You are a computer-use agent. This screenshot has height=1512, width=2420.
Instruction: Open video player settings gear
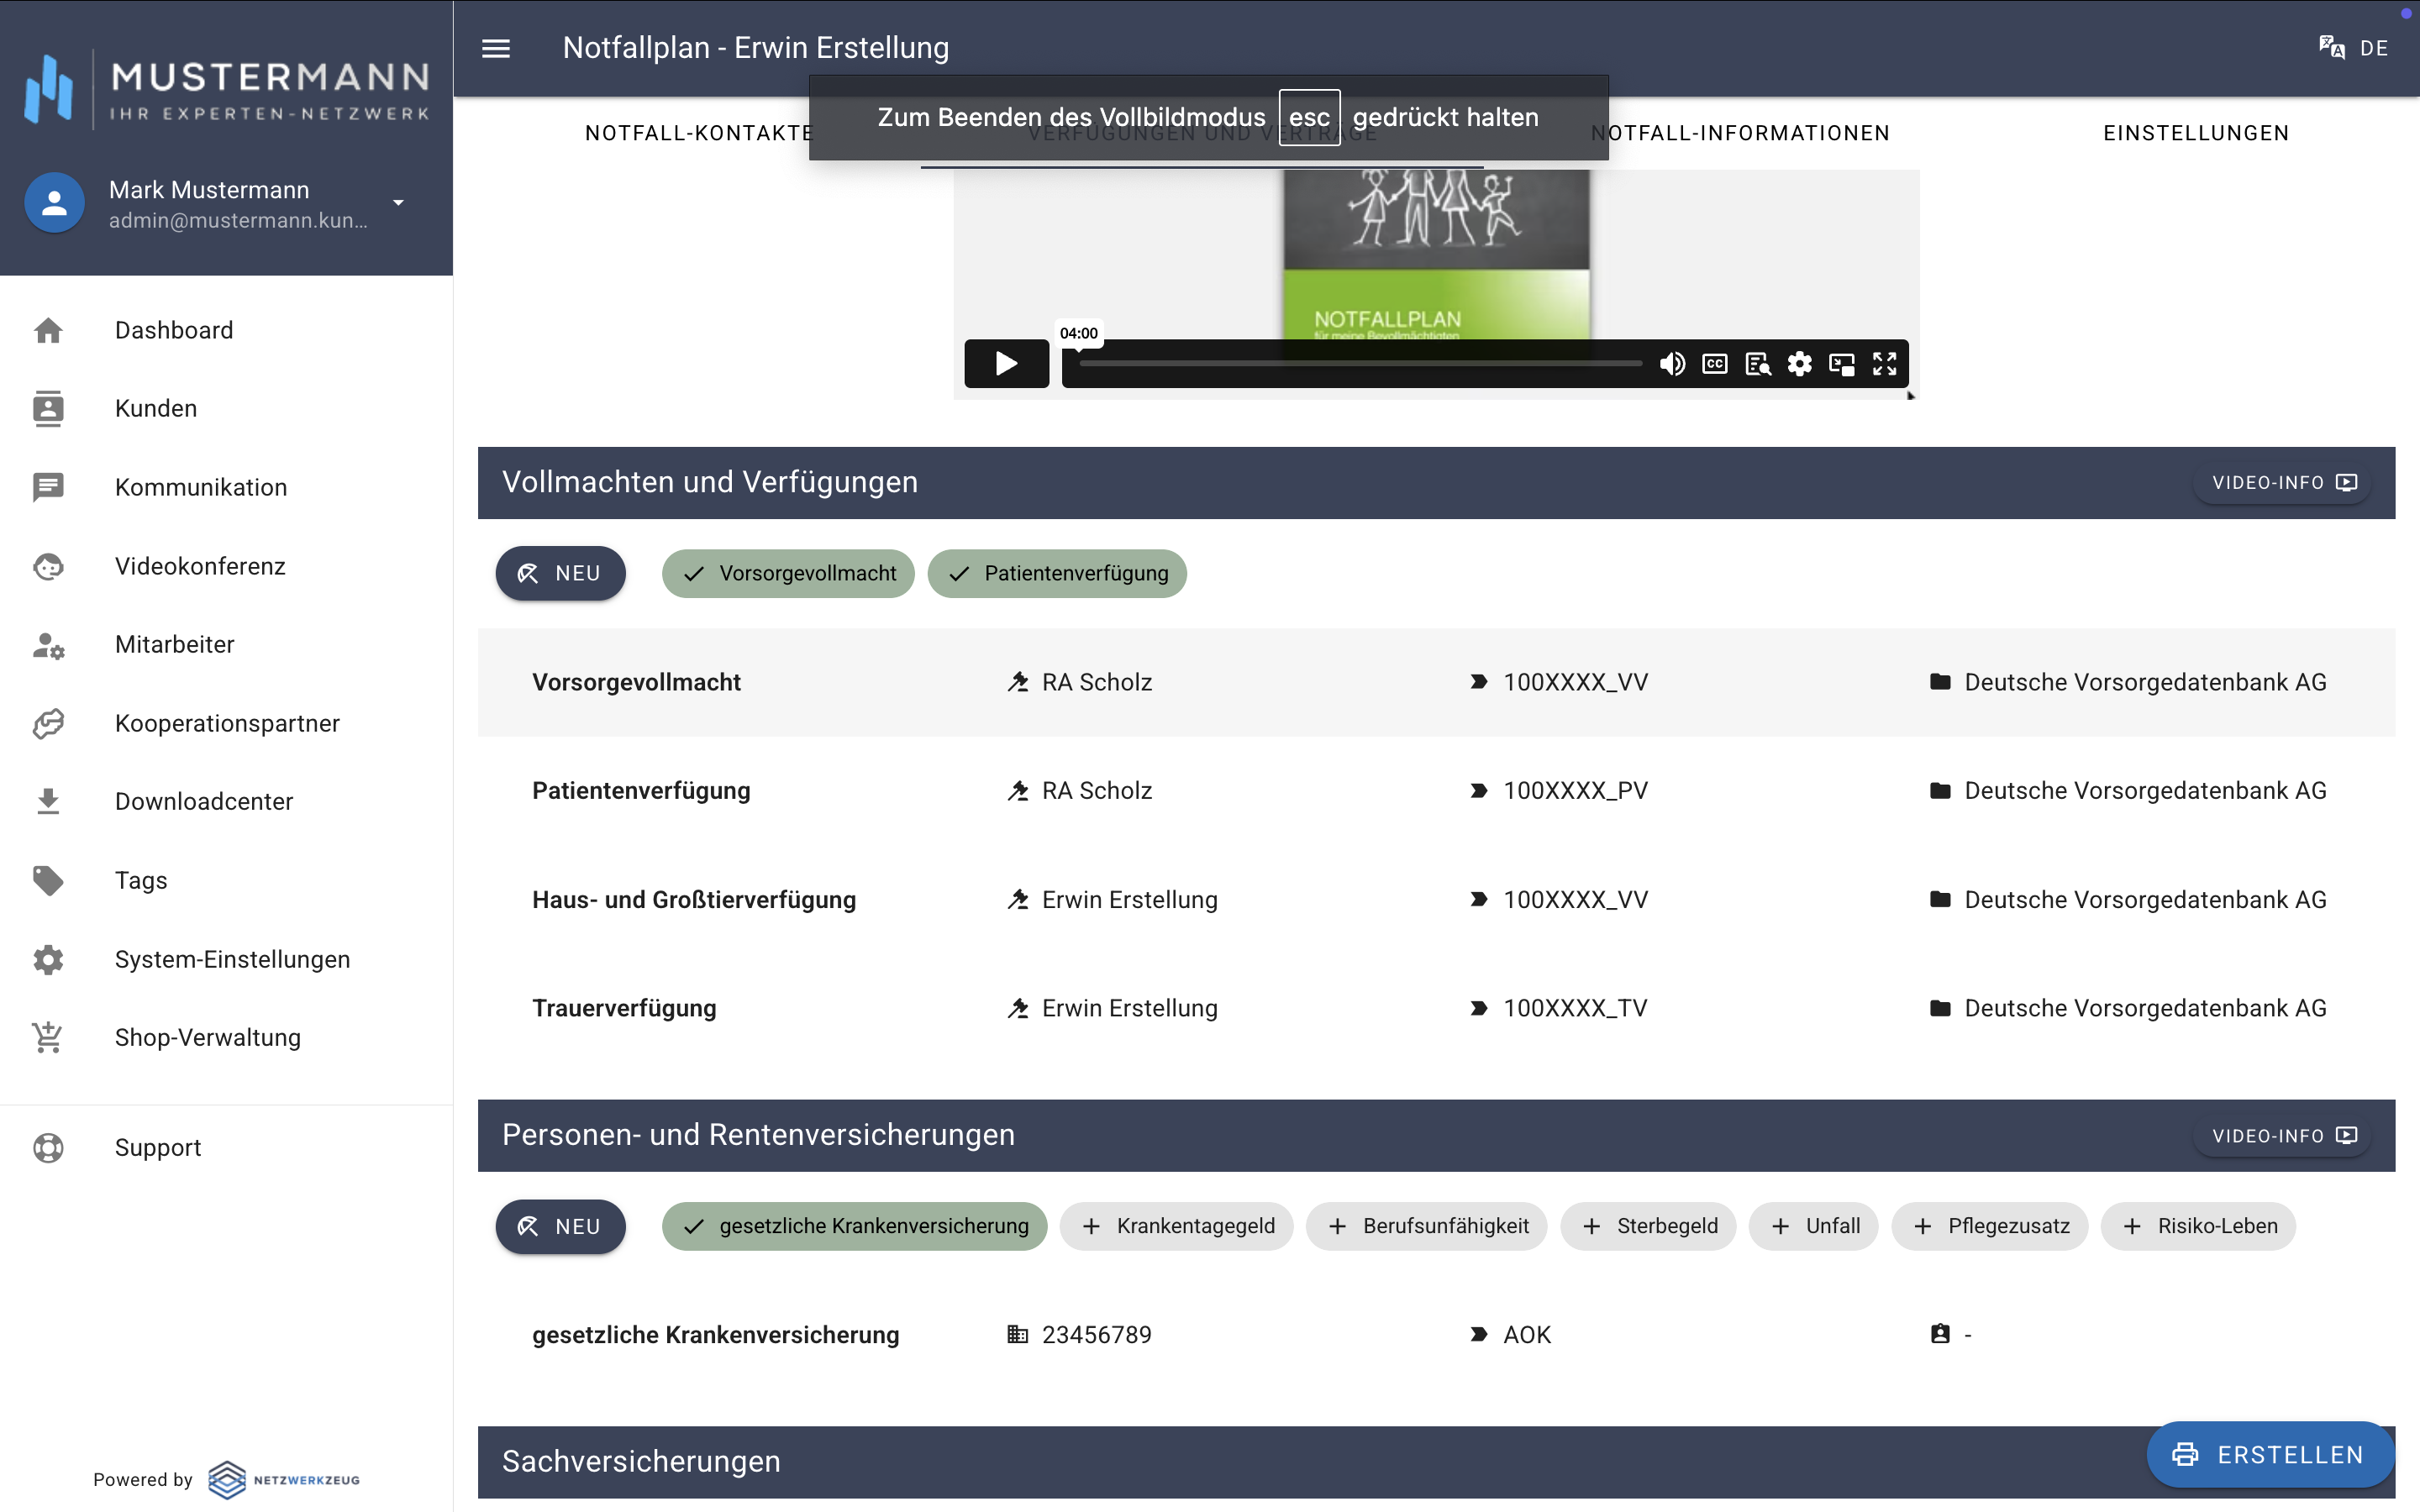(x=1800, y=364)
